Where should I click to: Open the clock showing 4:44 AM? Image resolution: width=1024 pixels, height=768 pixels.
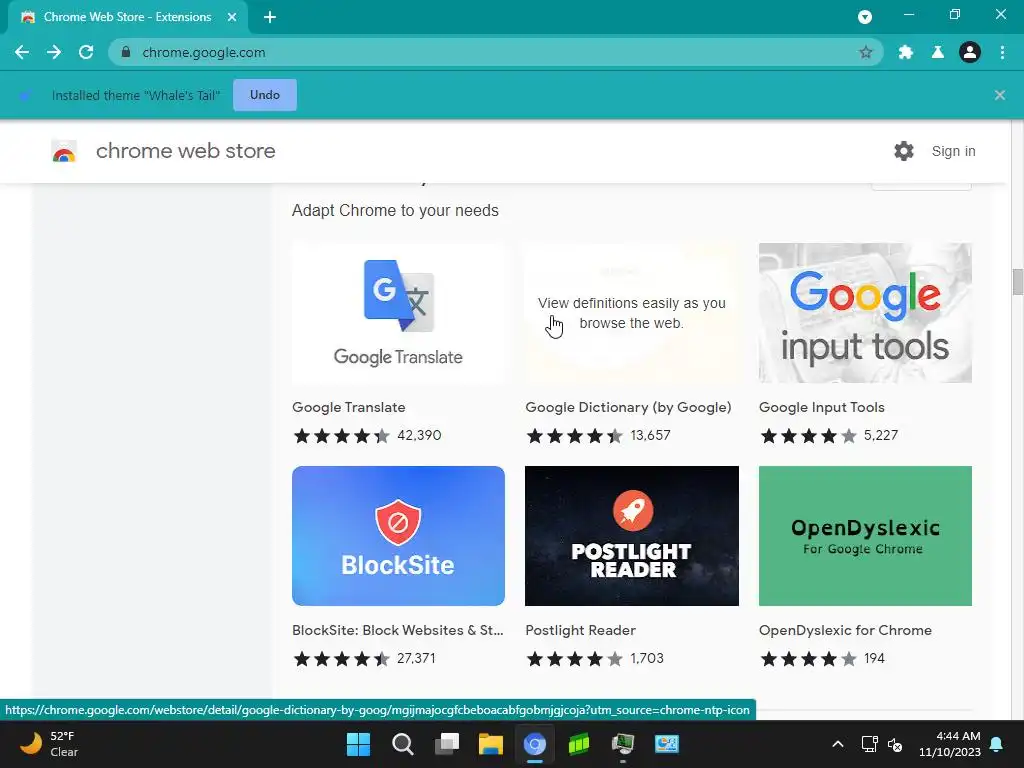pos(950,744)
